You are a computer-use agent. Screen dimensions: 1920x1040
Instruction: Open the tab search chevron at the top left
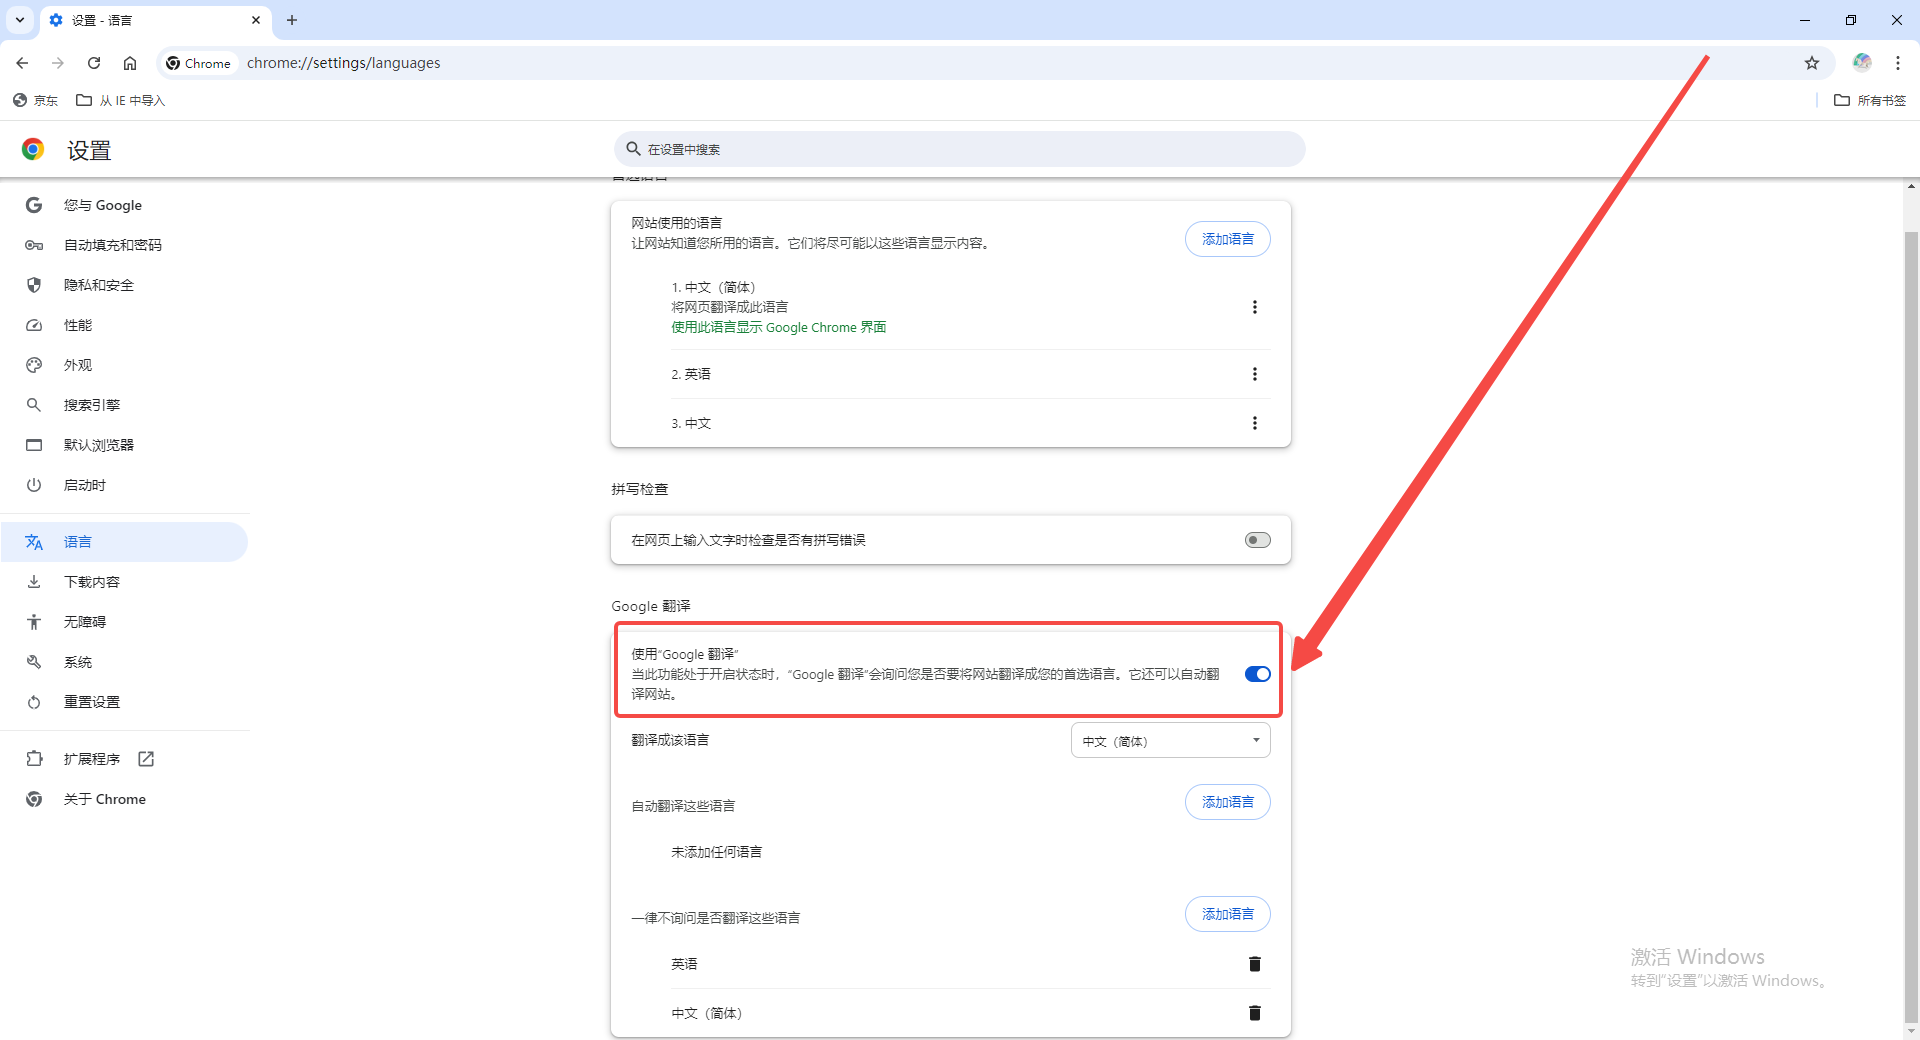20,20
